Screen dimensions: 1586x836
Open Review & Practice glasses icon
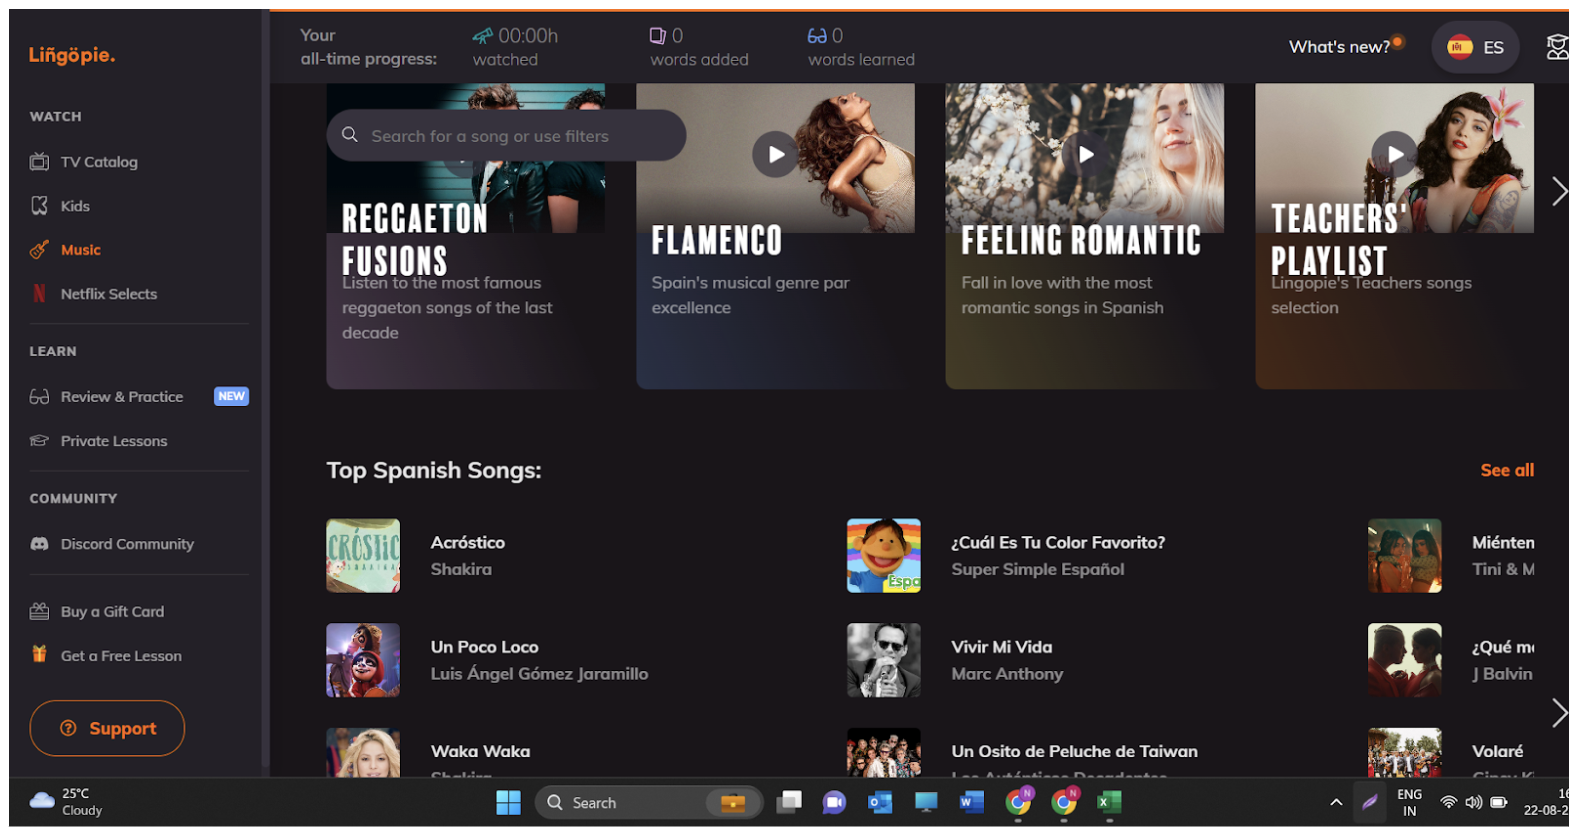click(x=39, y=397)
